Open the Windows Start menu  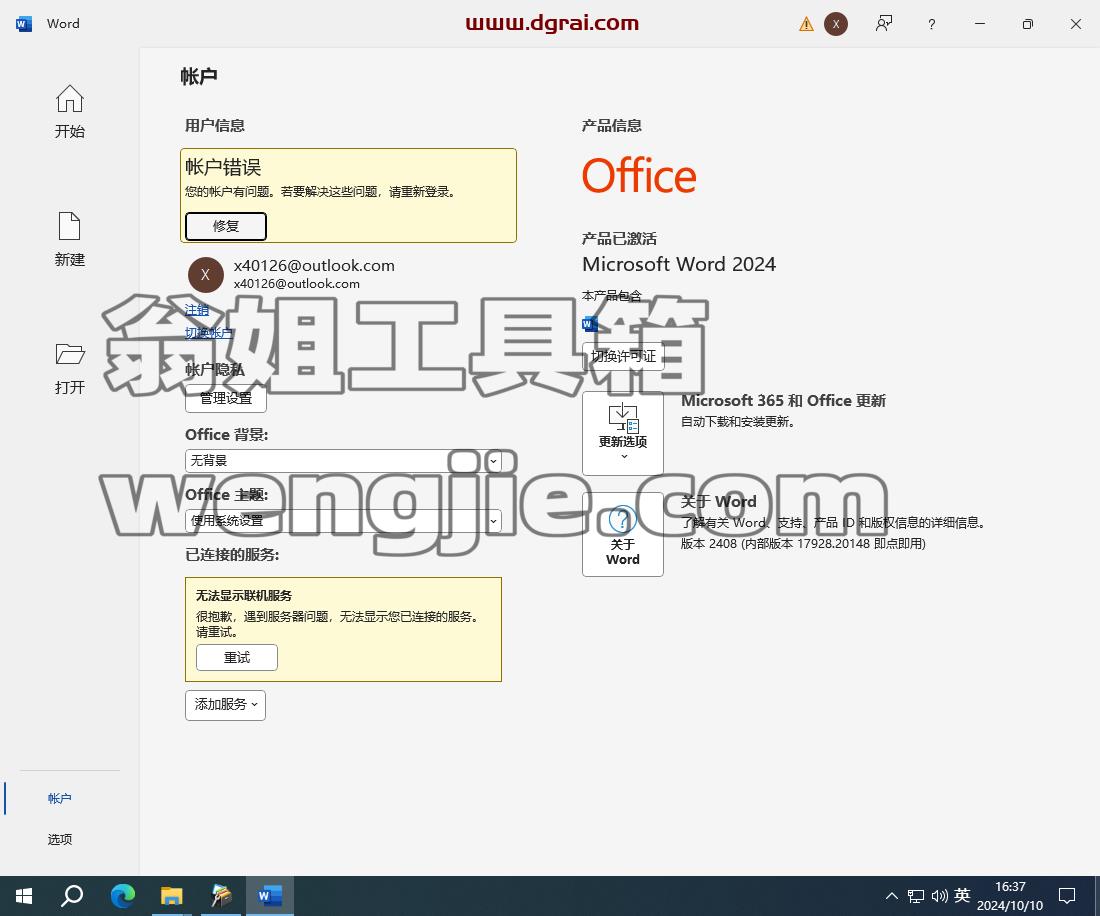24,896
